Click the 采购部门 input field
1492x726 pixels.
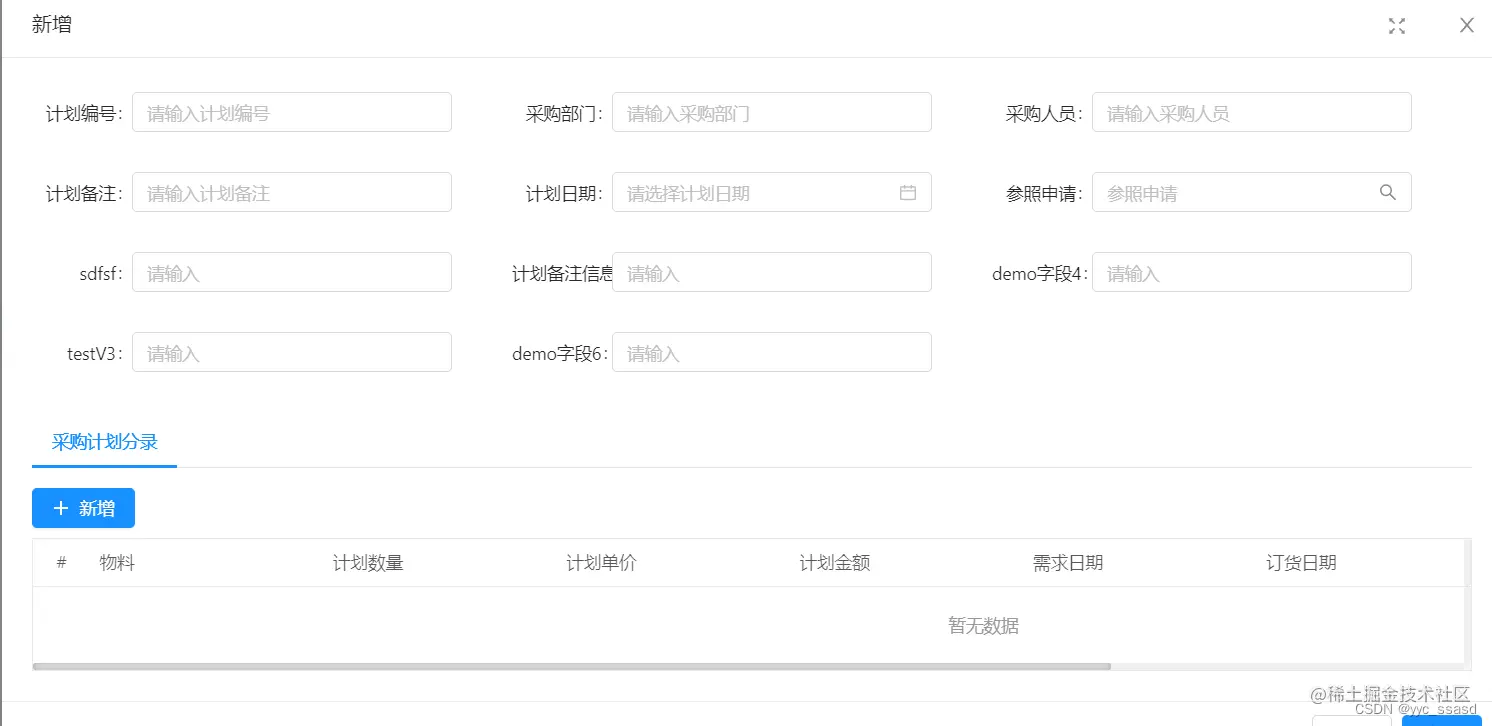point(772,111)
